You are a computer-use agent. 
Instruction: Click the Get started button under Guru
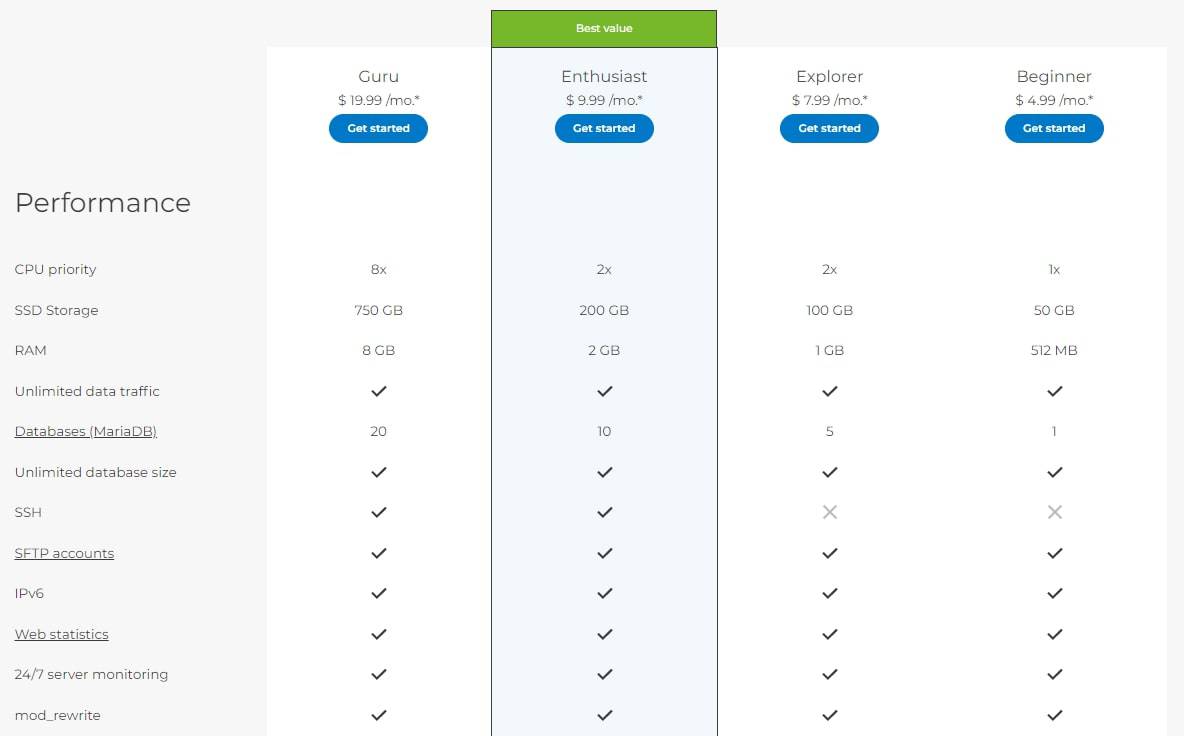pyautogui.click(x=378, y=128)
